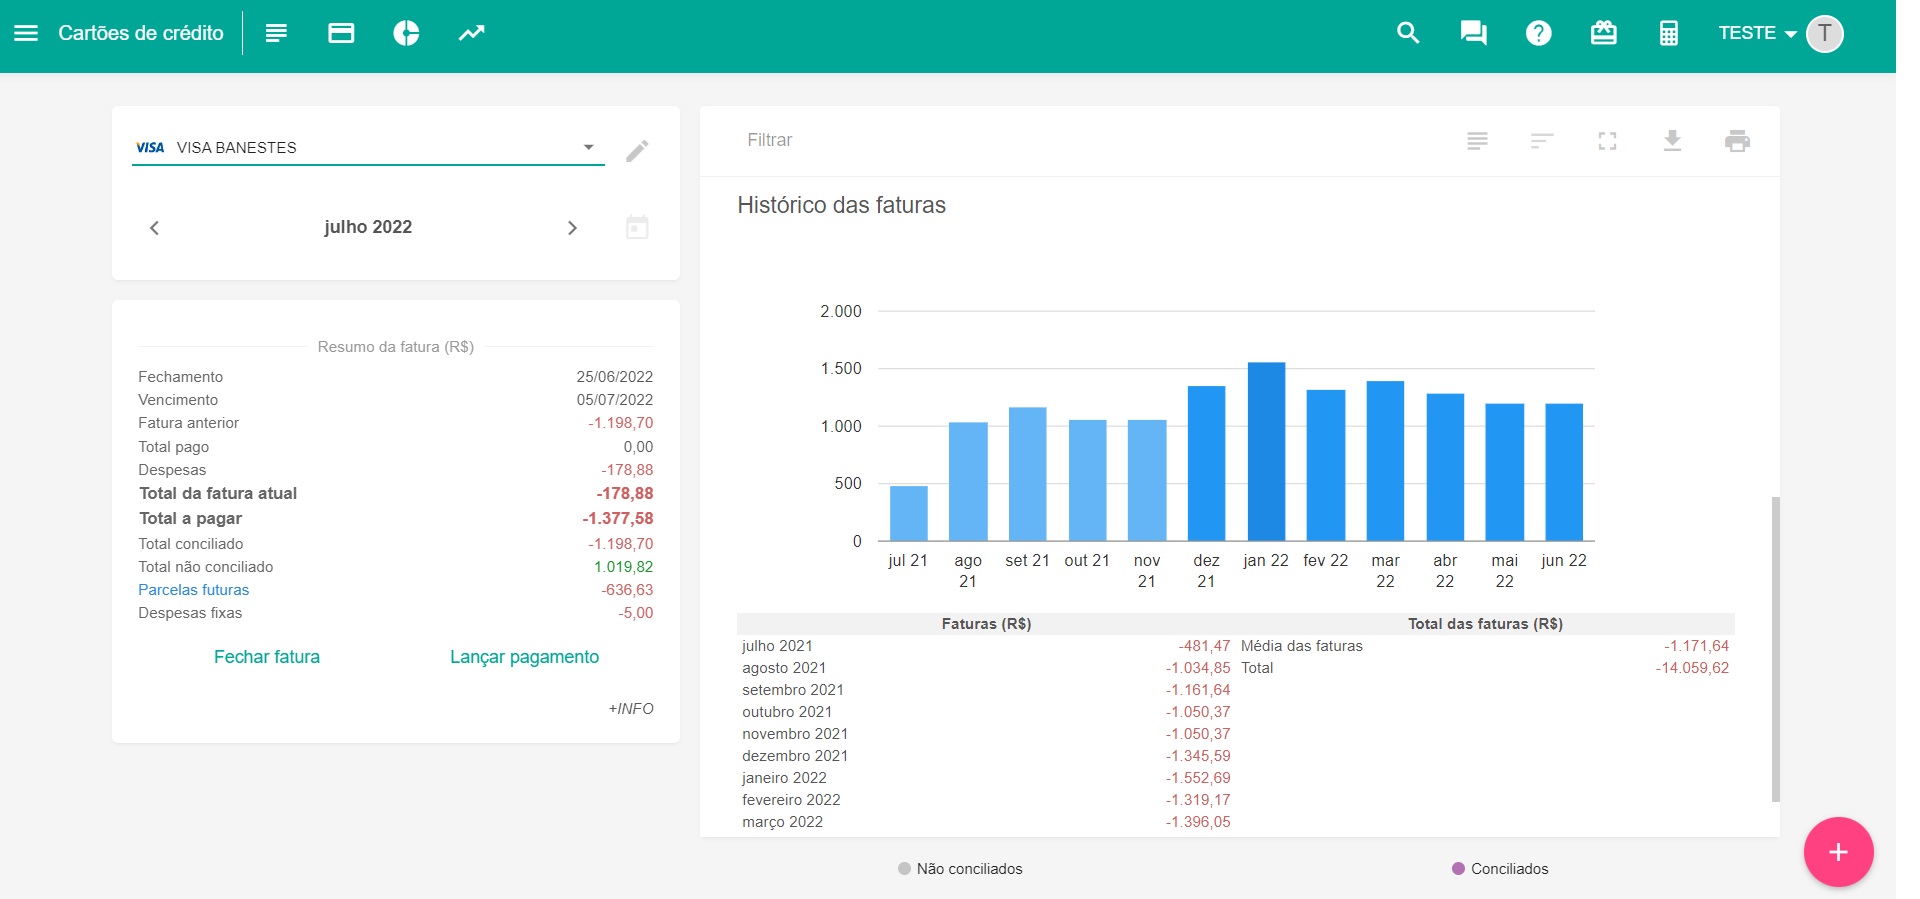Open the hamburger navigation menu
This screenshot has height=899, width=1920.
pos(26,33)
